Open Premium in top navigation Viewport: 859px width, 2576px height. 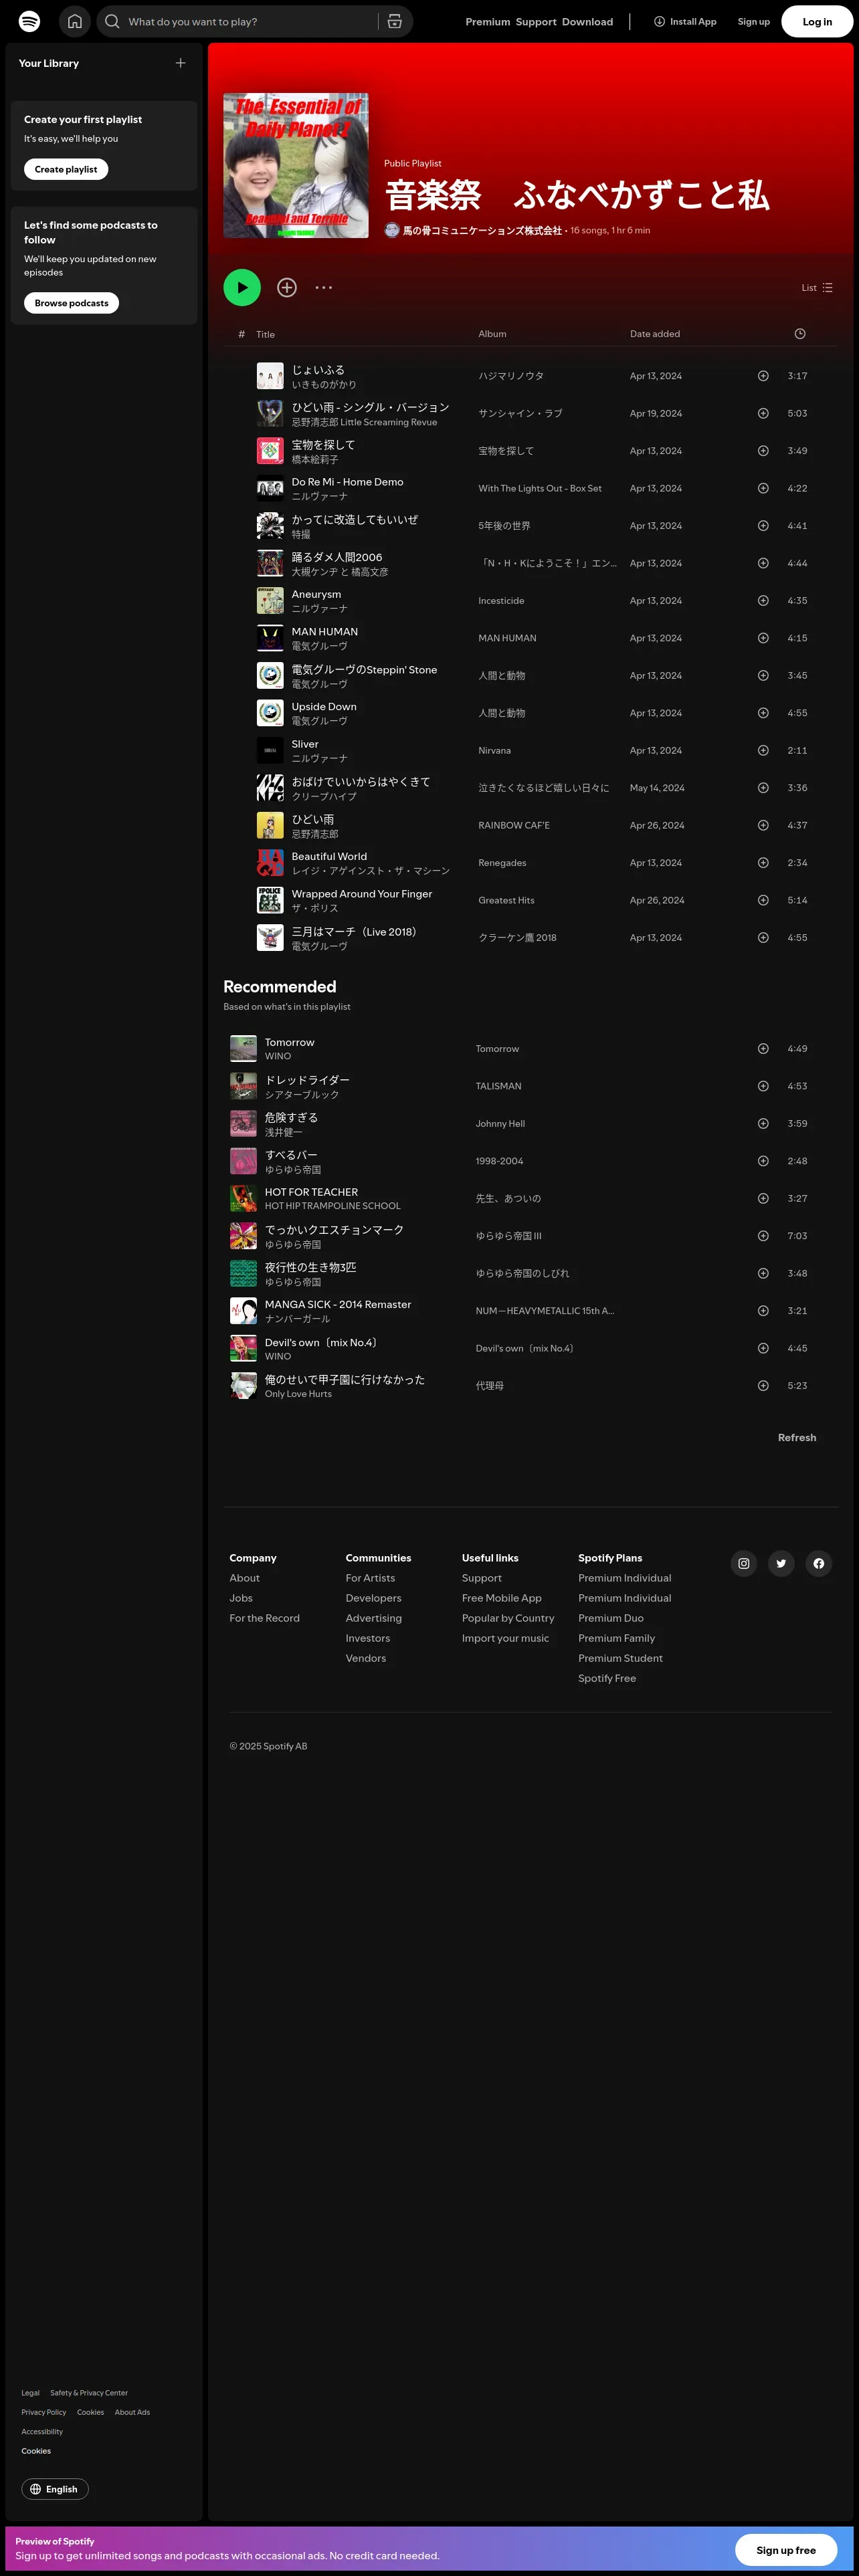(x=488, y=21)
